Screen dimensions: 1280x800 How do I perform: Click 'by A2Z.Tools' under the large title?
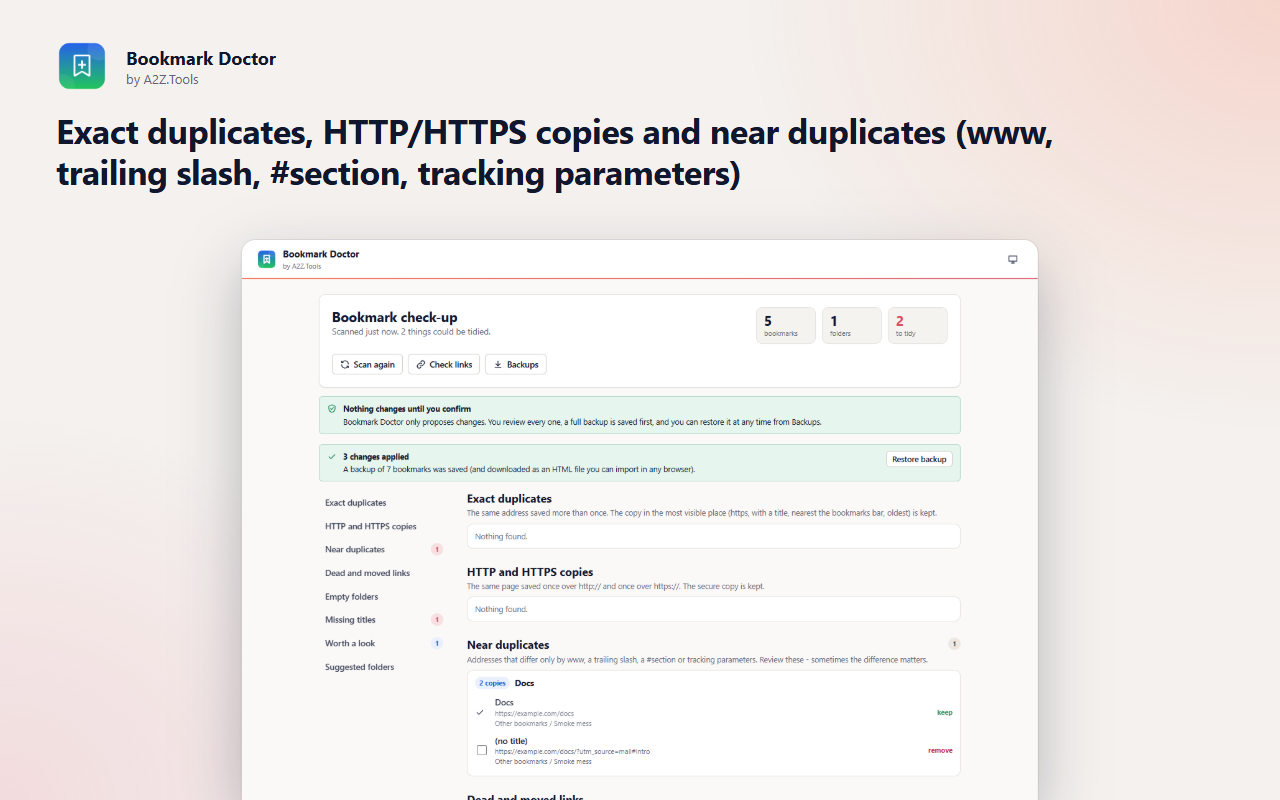tap(162, 80)
